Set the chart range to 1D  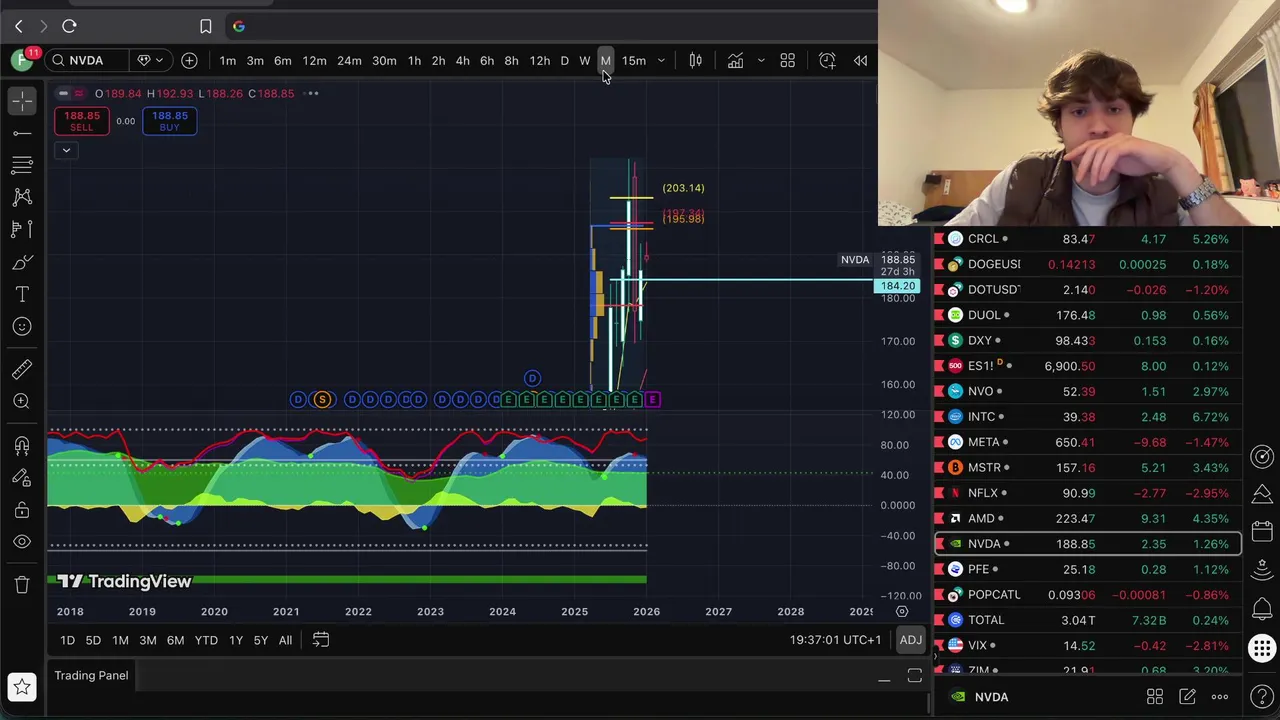(67, 640)
